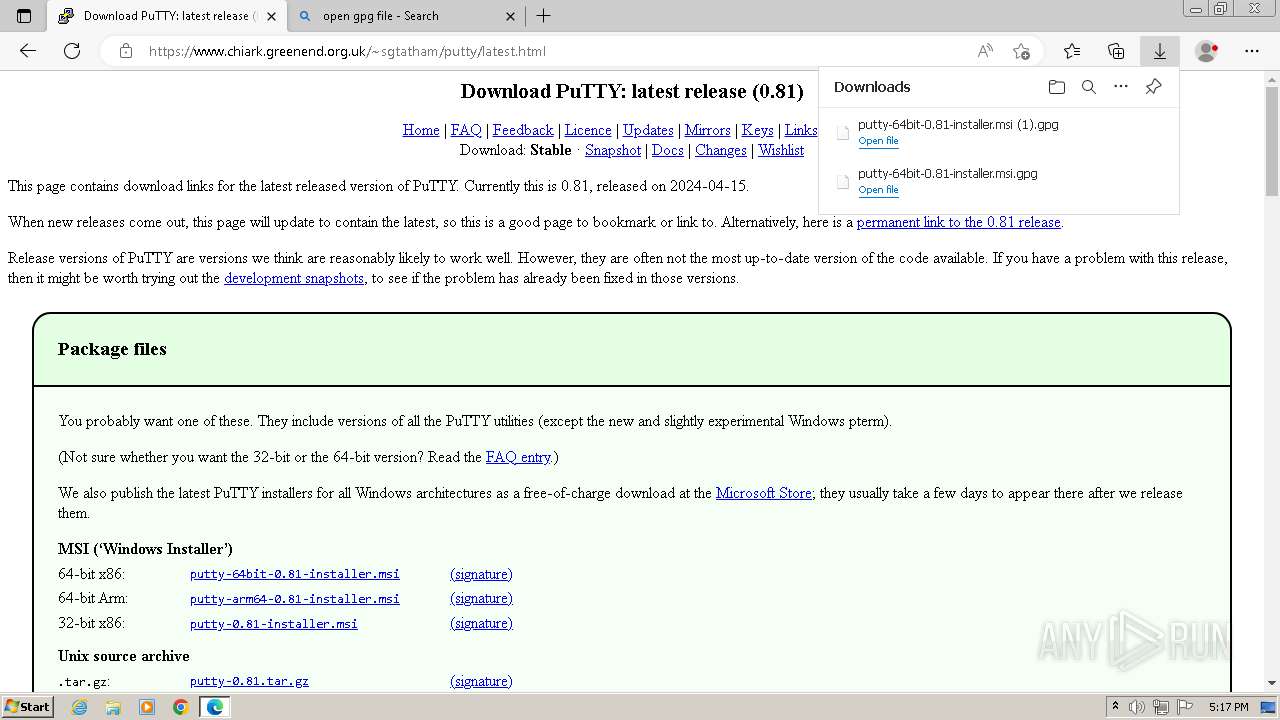Open Tab actions menu icon

tap(24, 16)
